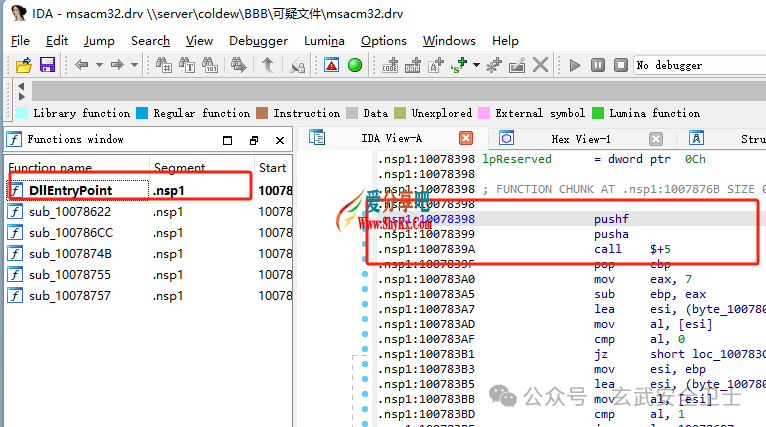Float the Functions window panel

pyautogui.click(x=254, y=140)
